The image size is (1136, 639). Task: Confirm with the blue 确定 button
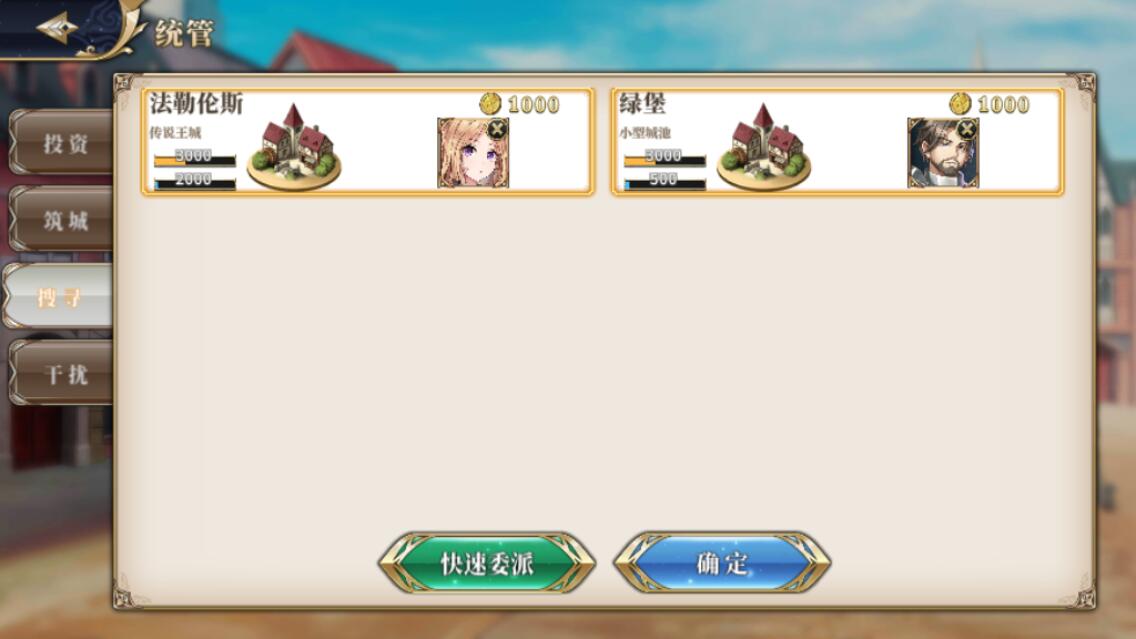click(722, 563)
